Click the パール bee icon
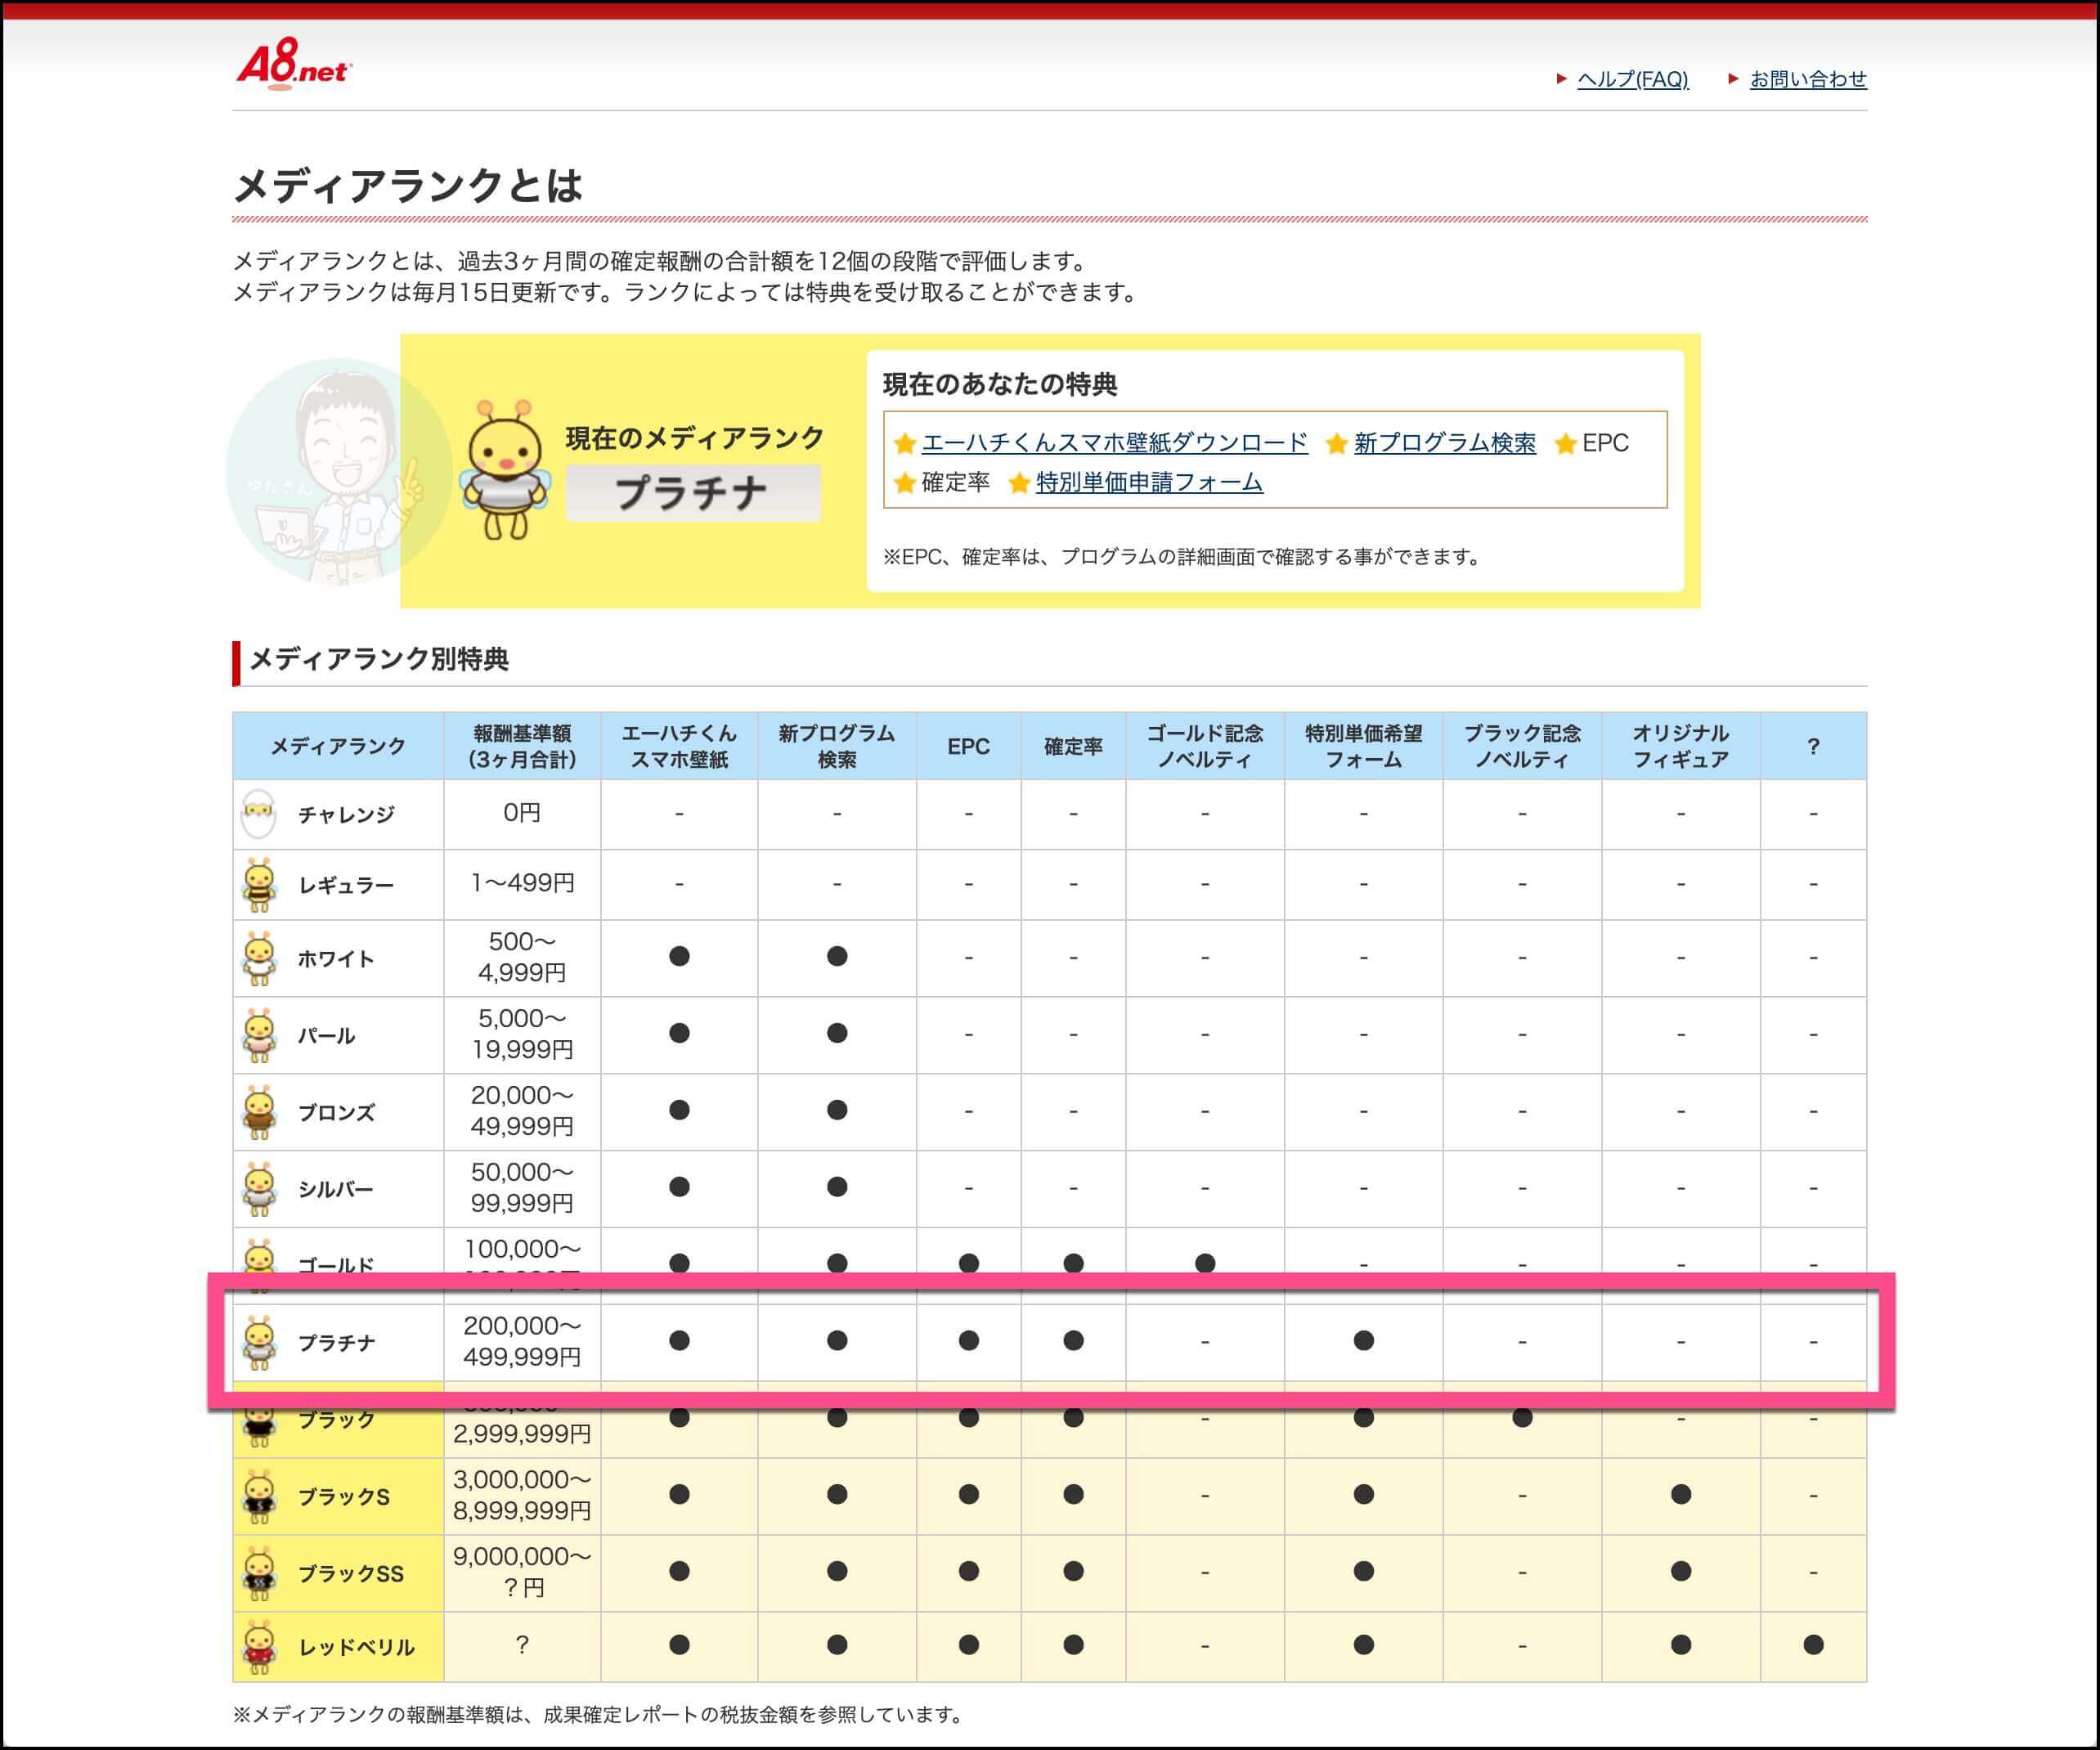The height and width of the screenshot is (1750, 2100). 259,1035
